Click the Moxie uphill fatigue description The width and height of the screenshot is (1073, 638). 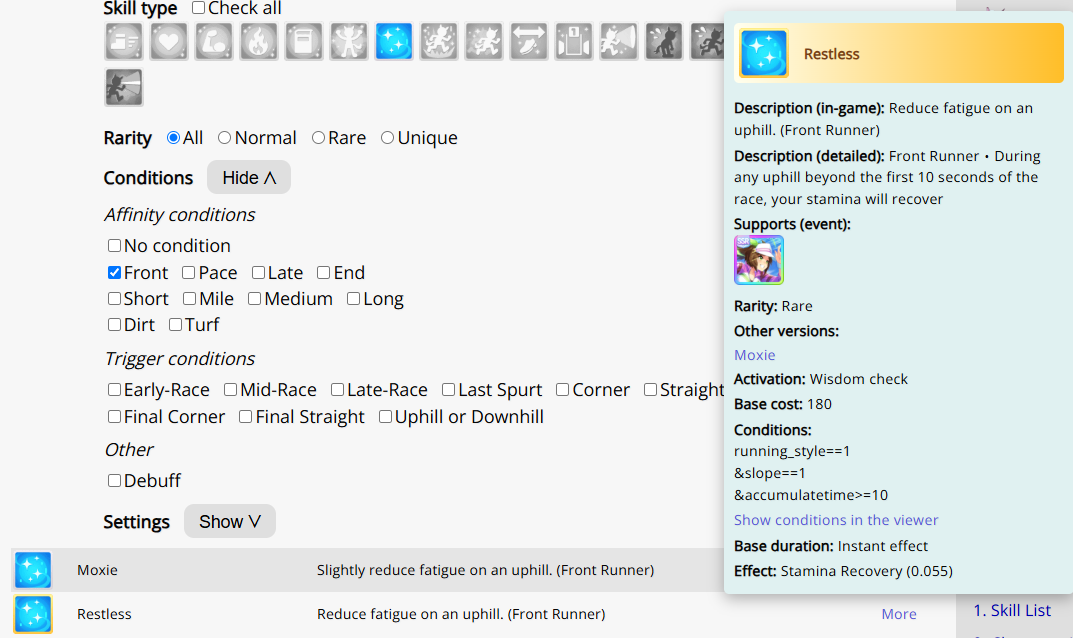[x=485, y=570]
